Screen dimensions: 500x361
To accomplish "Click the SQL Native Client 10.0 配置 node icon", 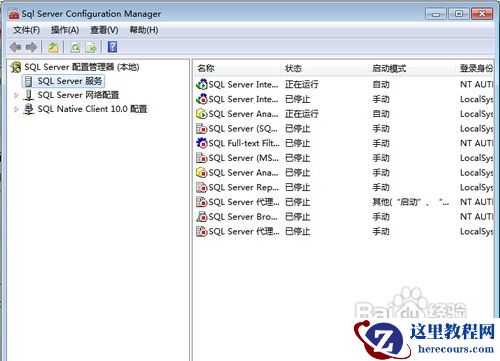I will point(29,109).
